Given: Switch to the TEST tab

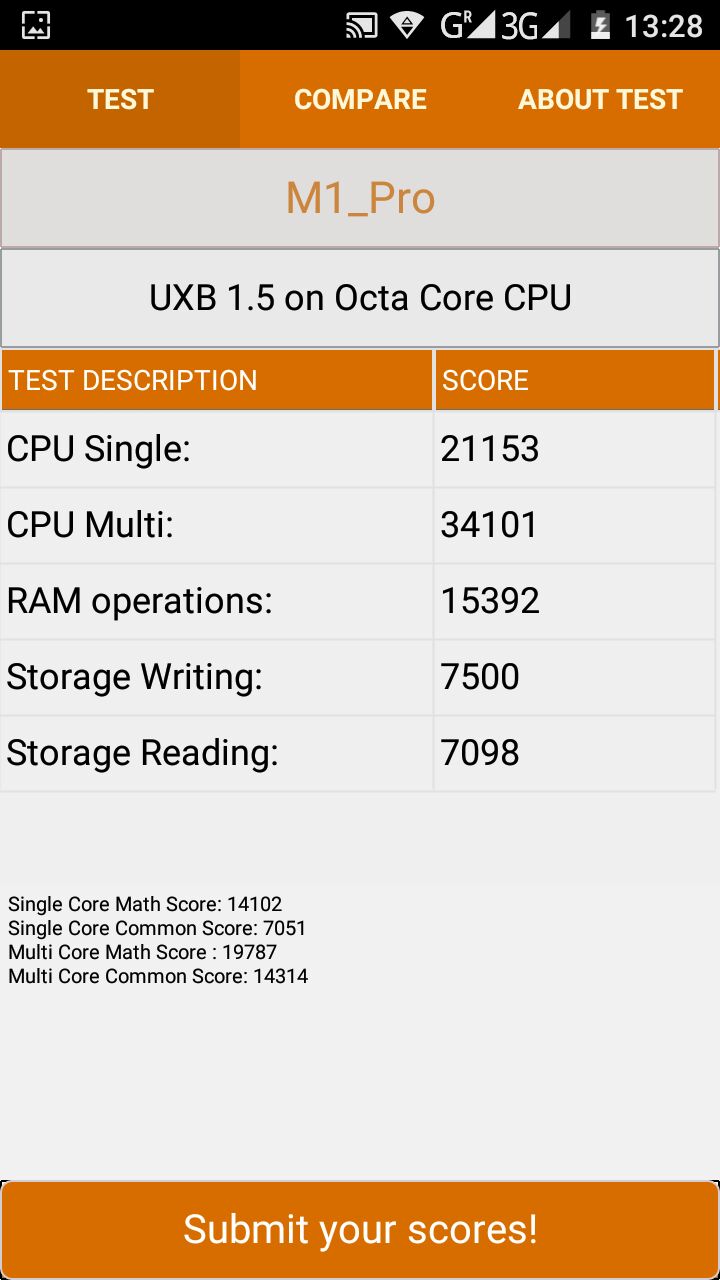Looking at the screenshot, I should point(120,99).
